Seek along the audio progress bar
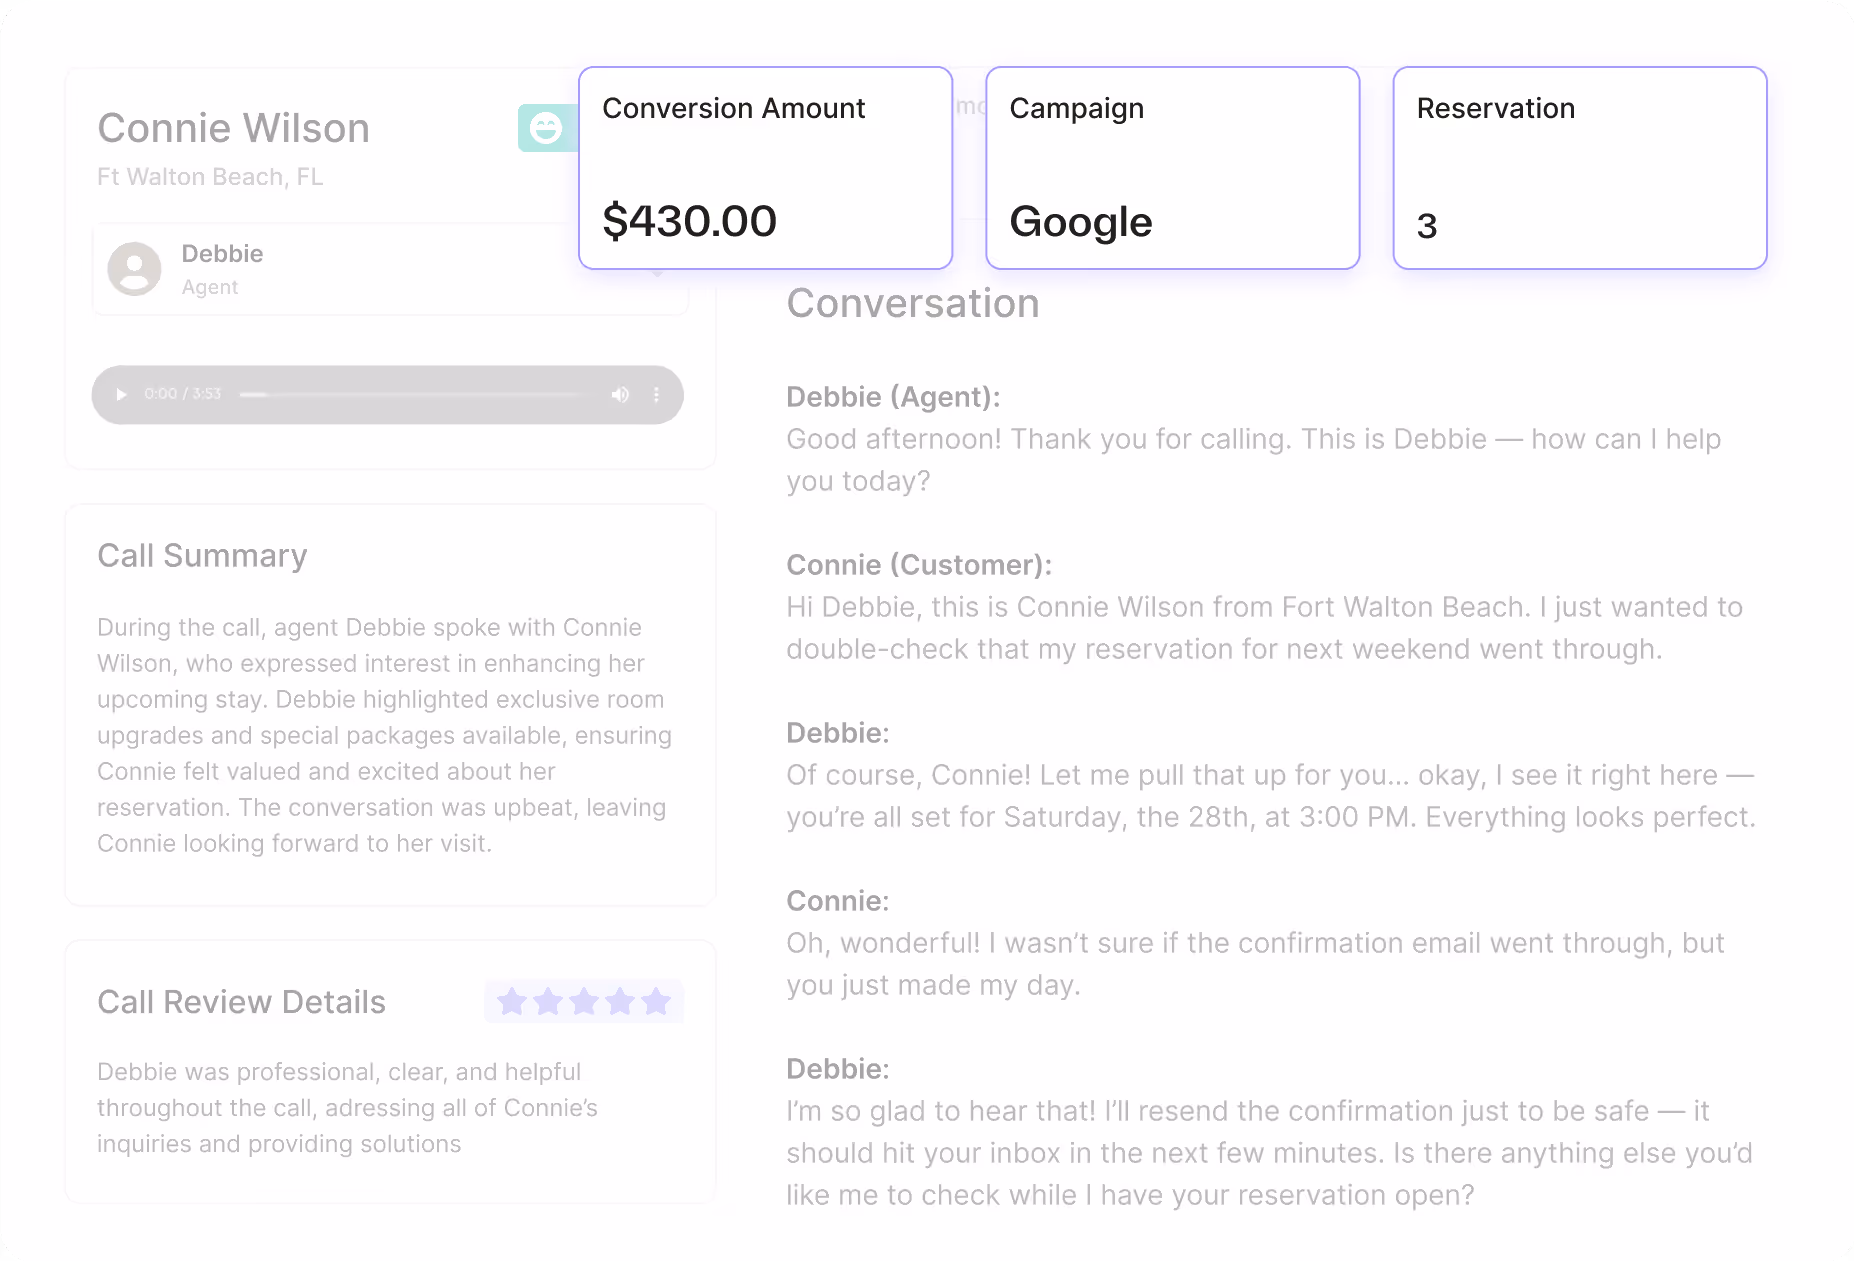The width and height of the screenshot is (1854, 1261). coord(410,394)
